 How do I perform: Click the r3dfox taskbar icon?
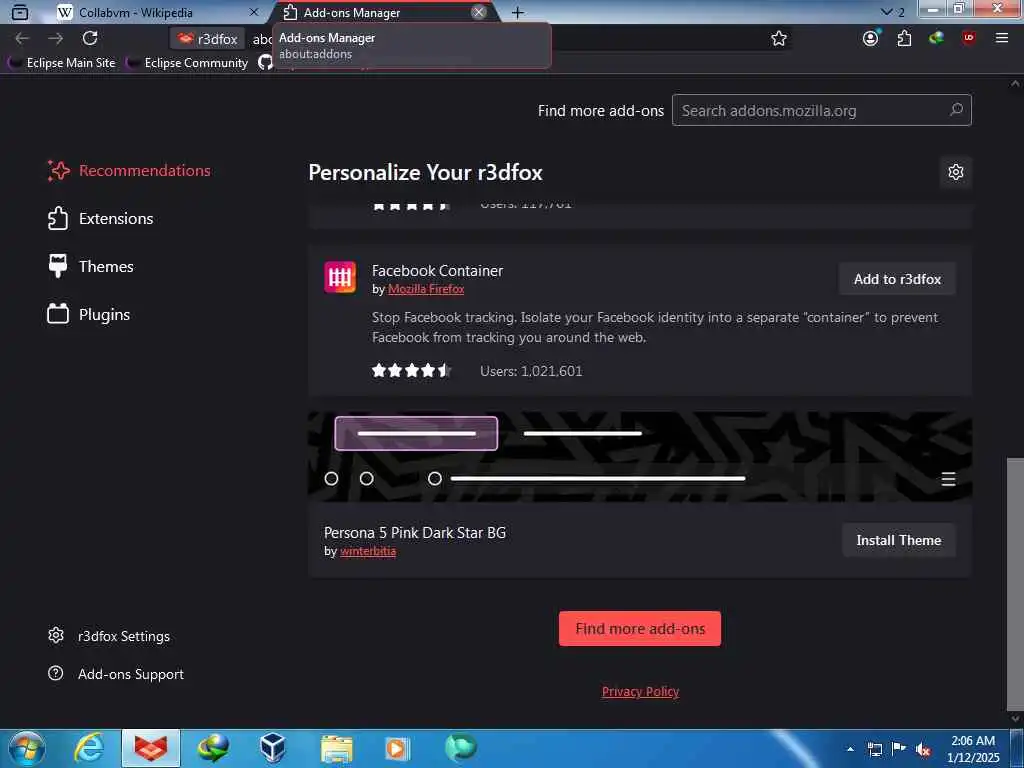point(151,748)
